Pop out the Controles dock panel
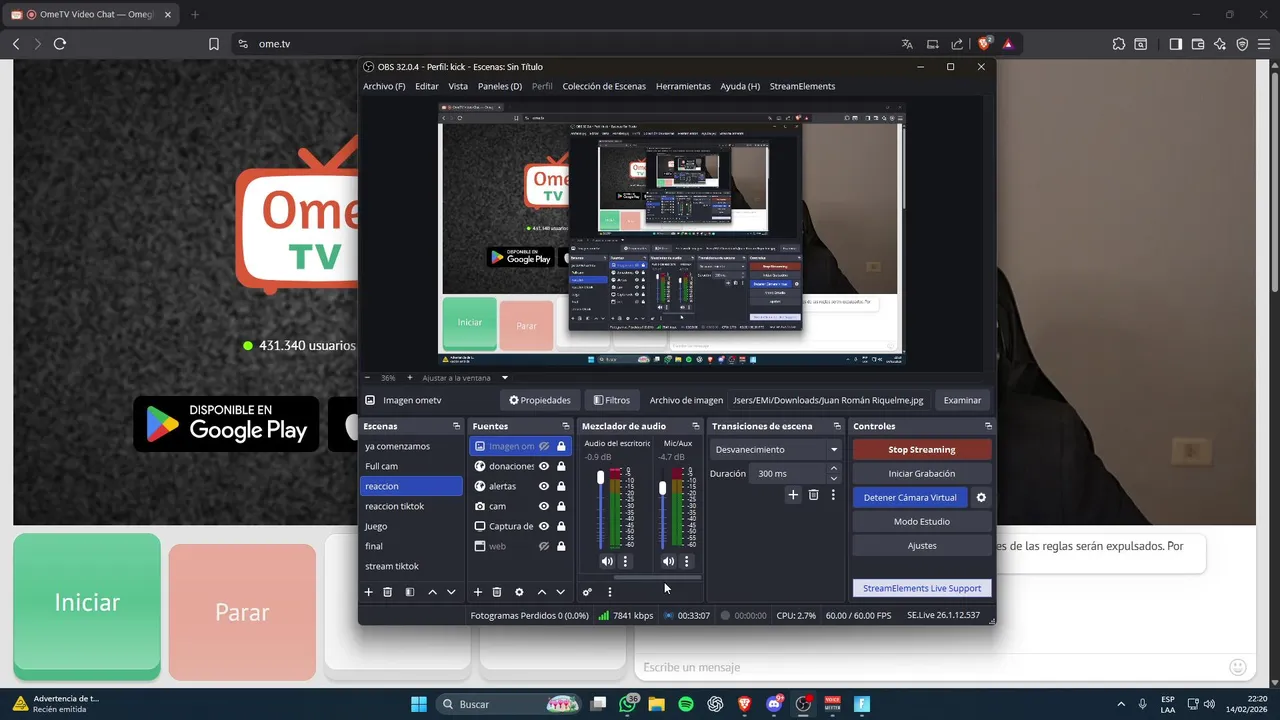Screen dimensions: 1280x720 (x=987, y=426)
